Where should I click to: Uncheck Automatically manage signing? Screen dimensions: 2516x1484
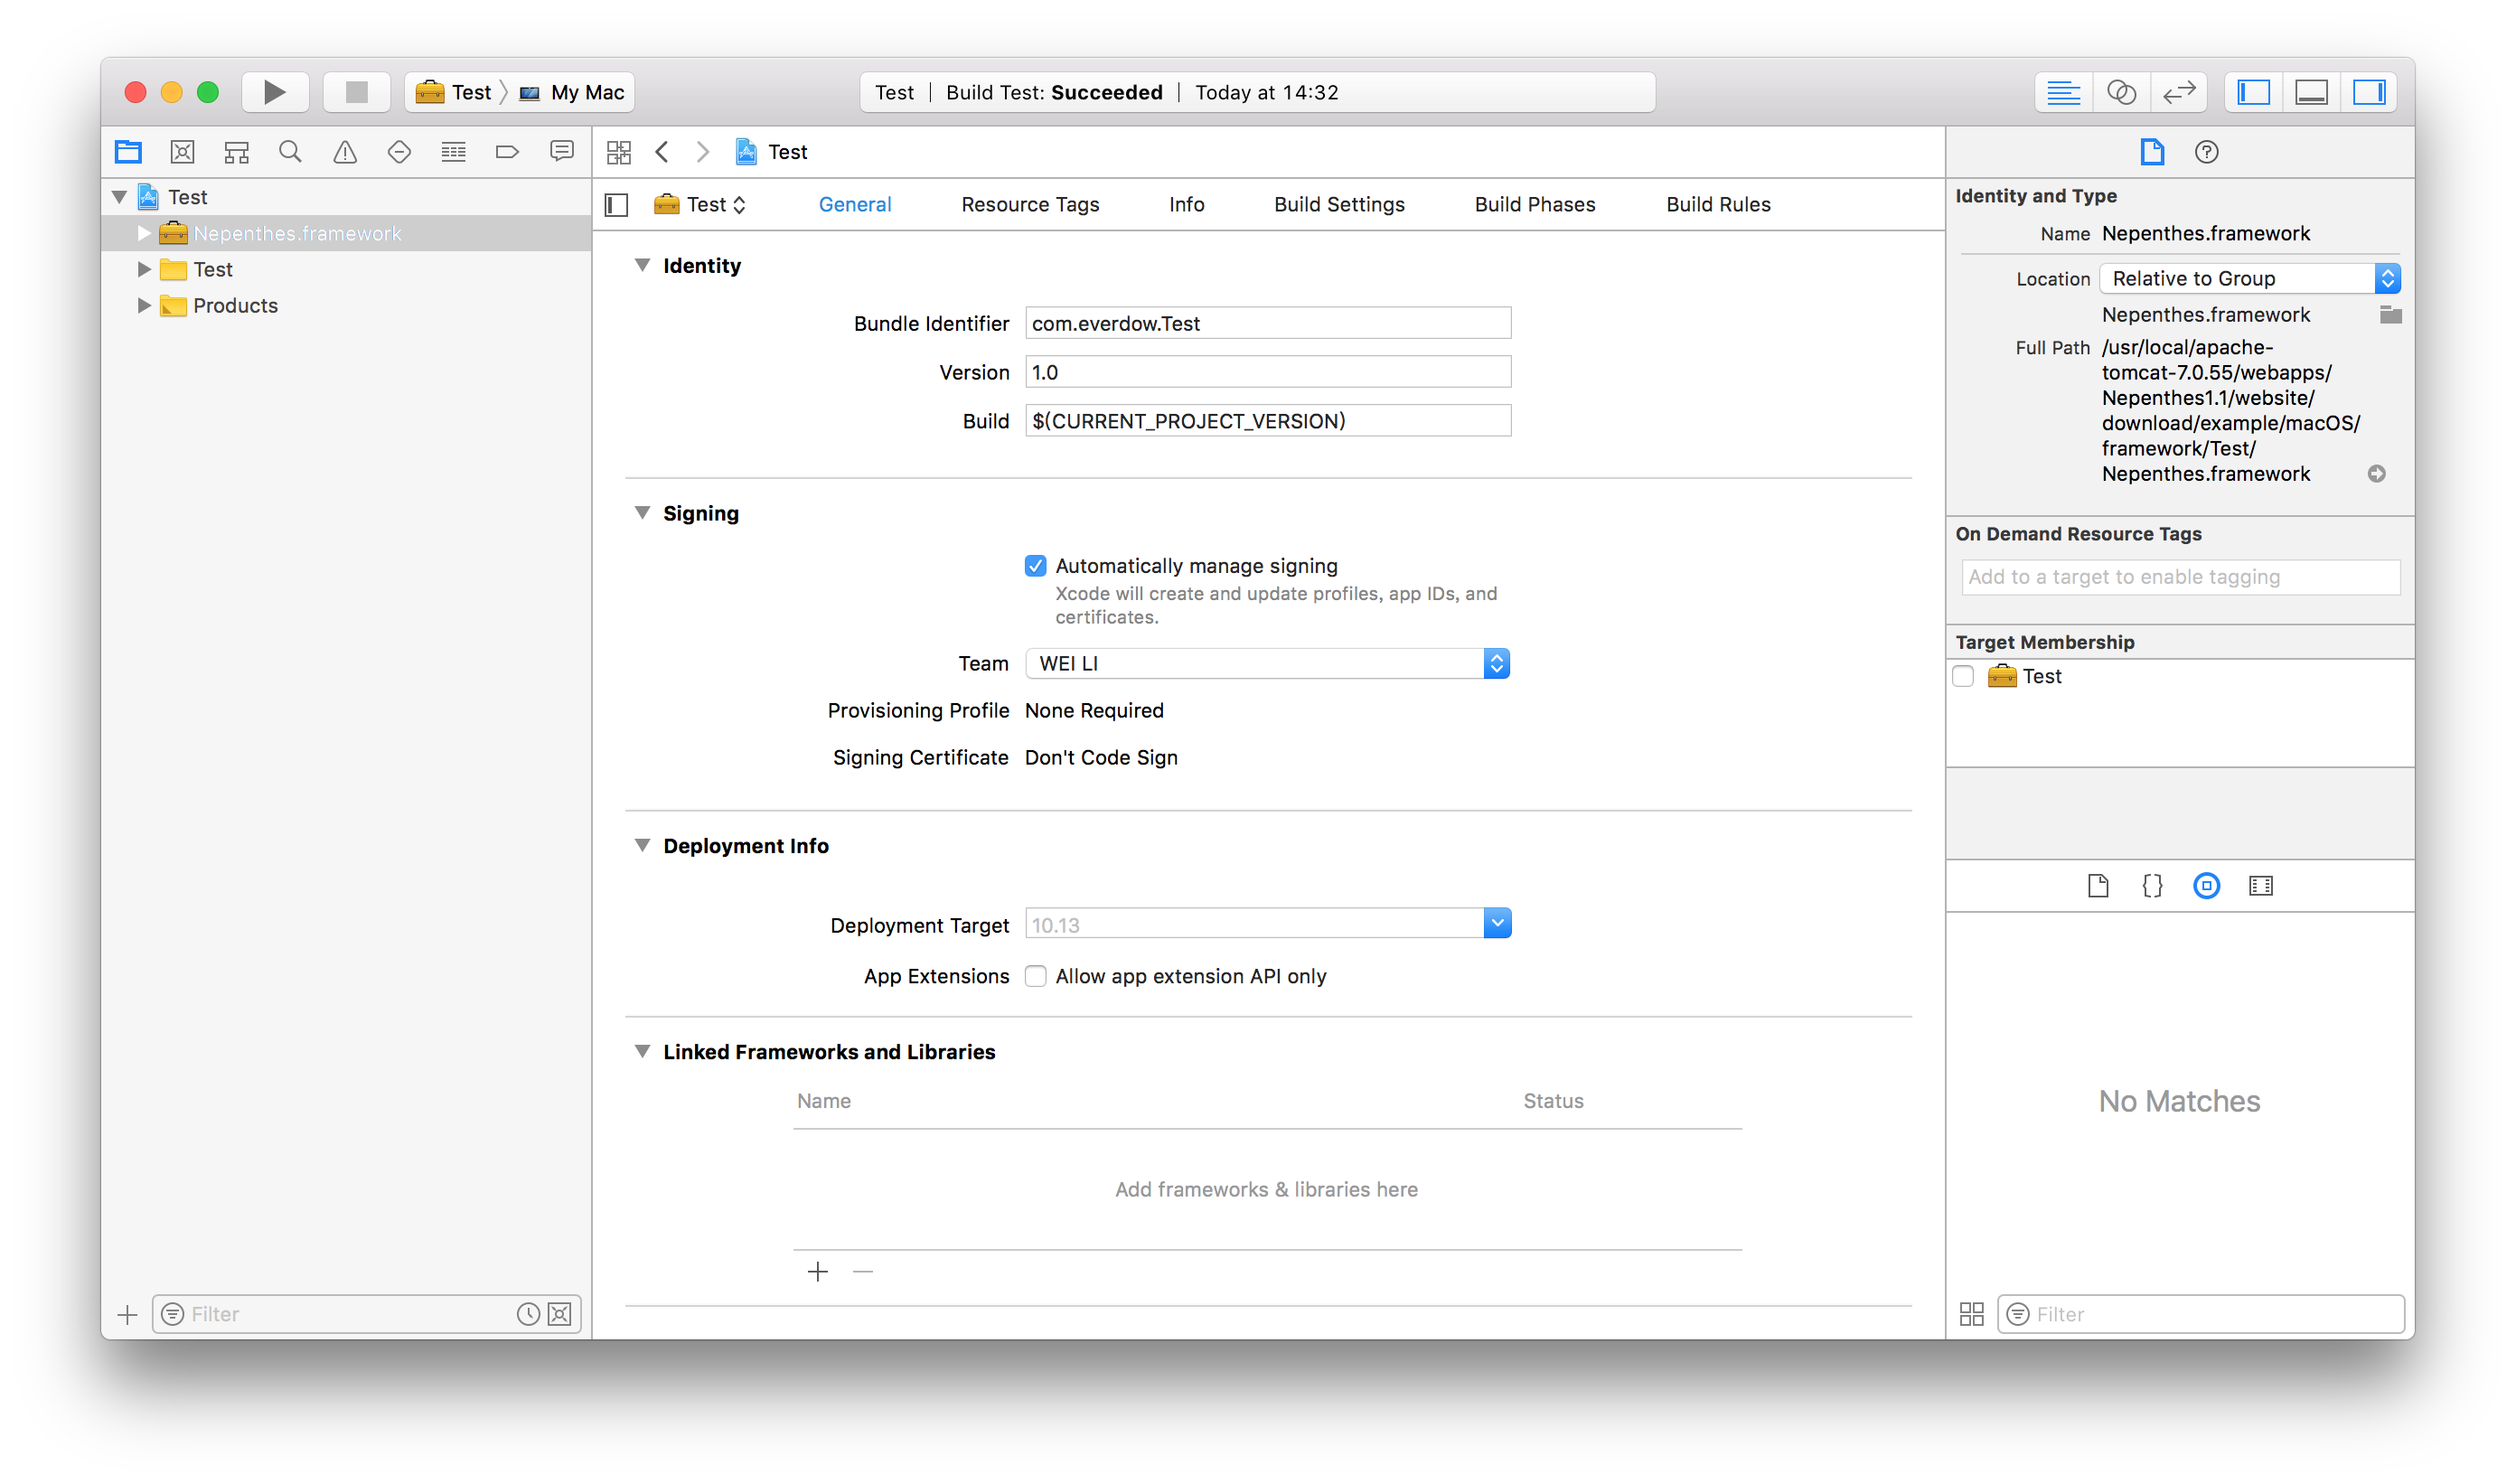[1035, 566]
